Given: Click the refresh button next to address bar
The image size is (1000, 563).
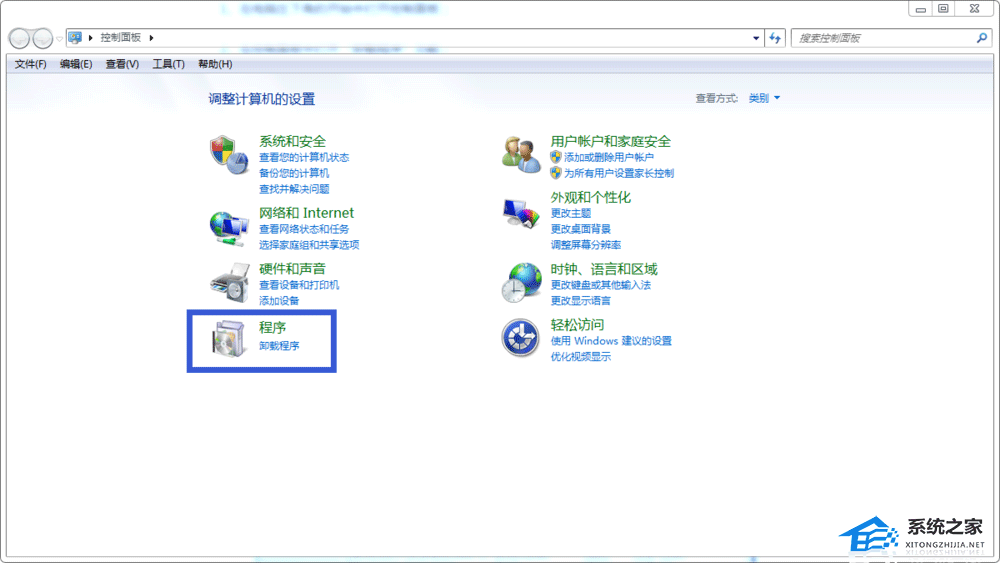Looking at the screenshot, I should (x=775, y=38).
